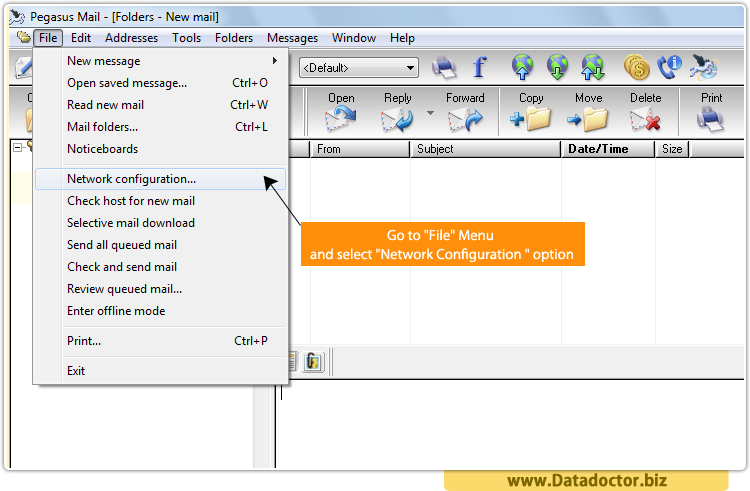This screenshot has height=491, width=750.
Task: Select Exit menu item
Action: (161, 371)
